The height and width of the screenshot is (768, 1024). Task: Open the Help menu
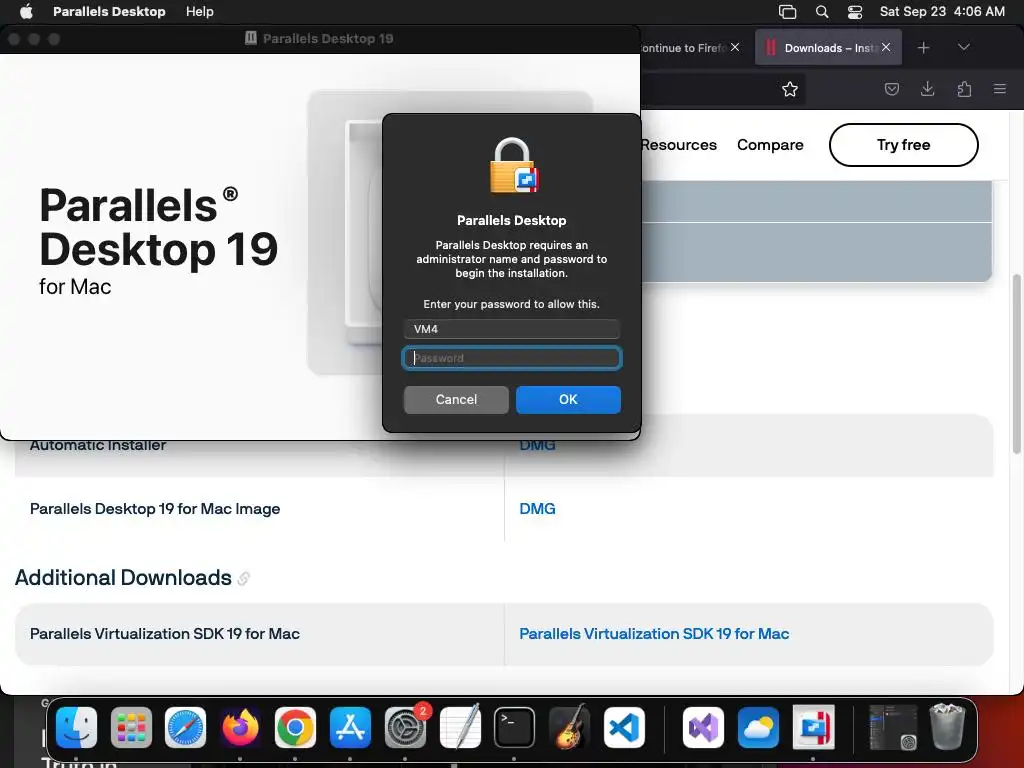pyautogui.click(x=199, y=11)
